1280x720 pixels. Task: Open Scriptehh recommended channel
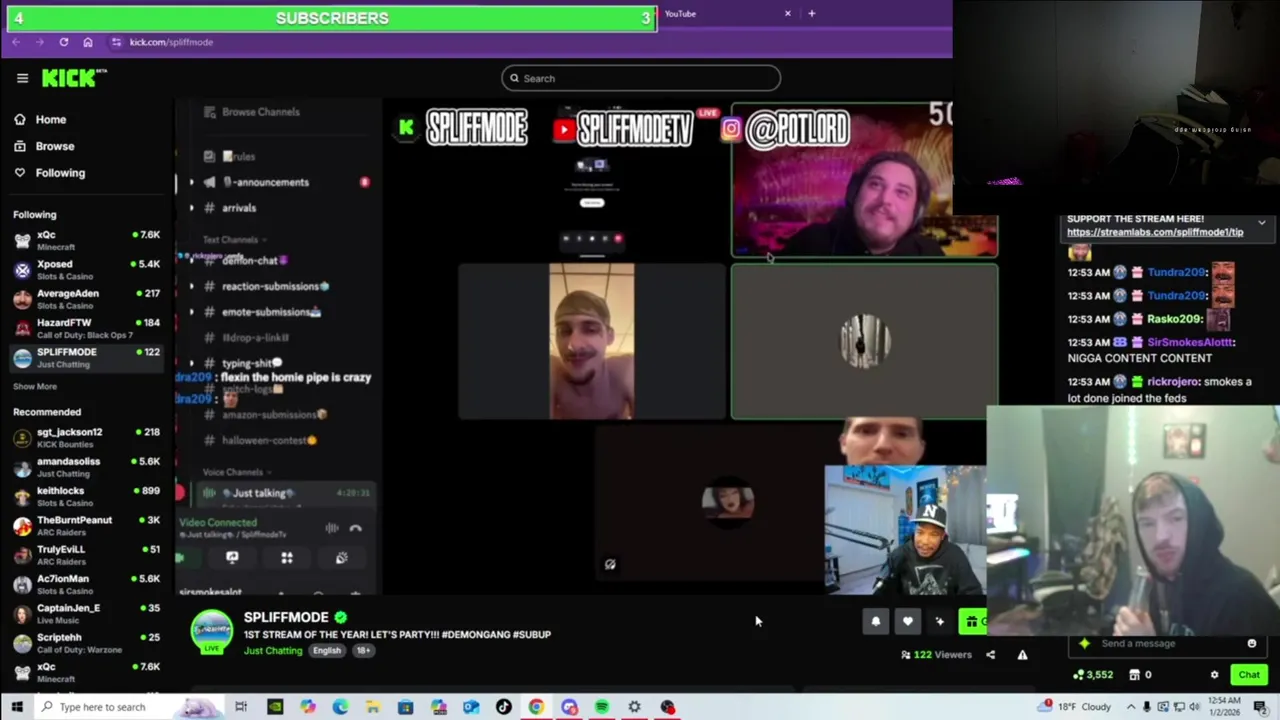click(86, 642)
